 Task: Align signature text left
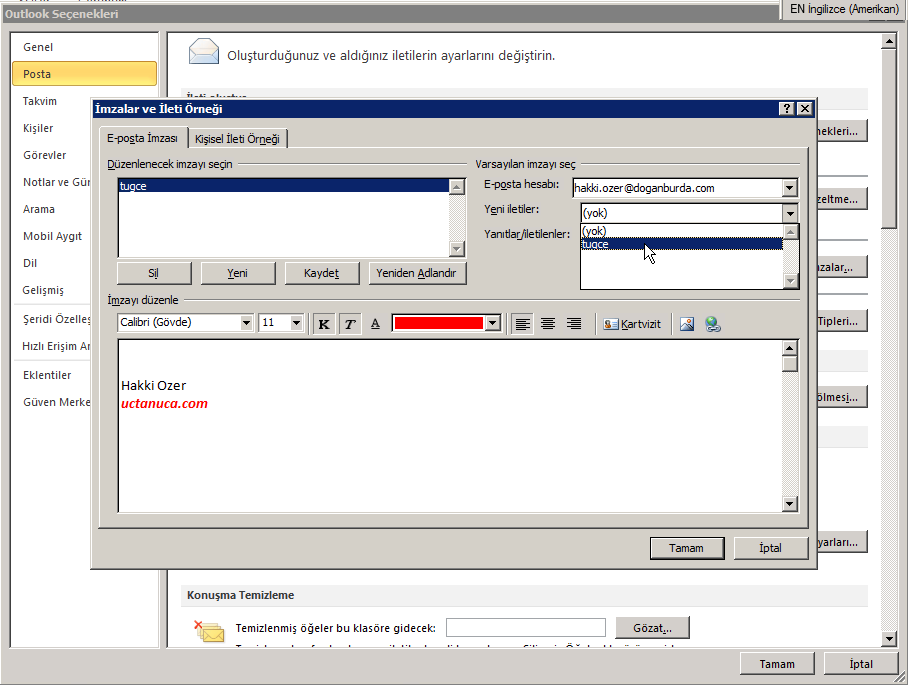click(x=522, y=324)
